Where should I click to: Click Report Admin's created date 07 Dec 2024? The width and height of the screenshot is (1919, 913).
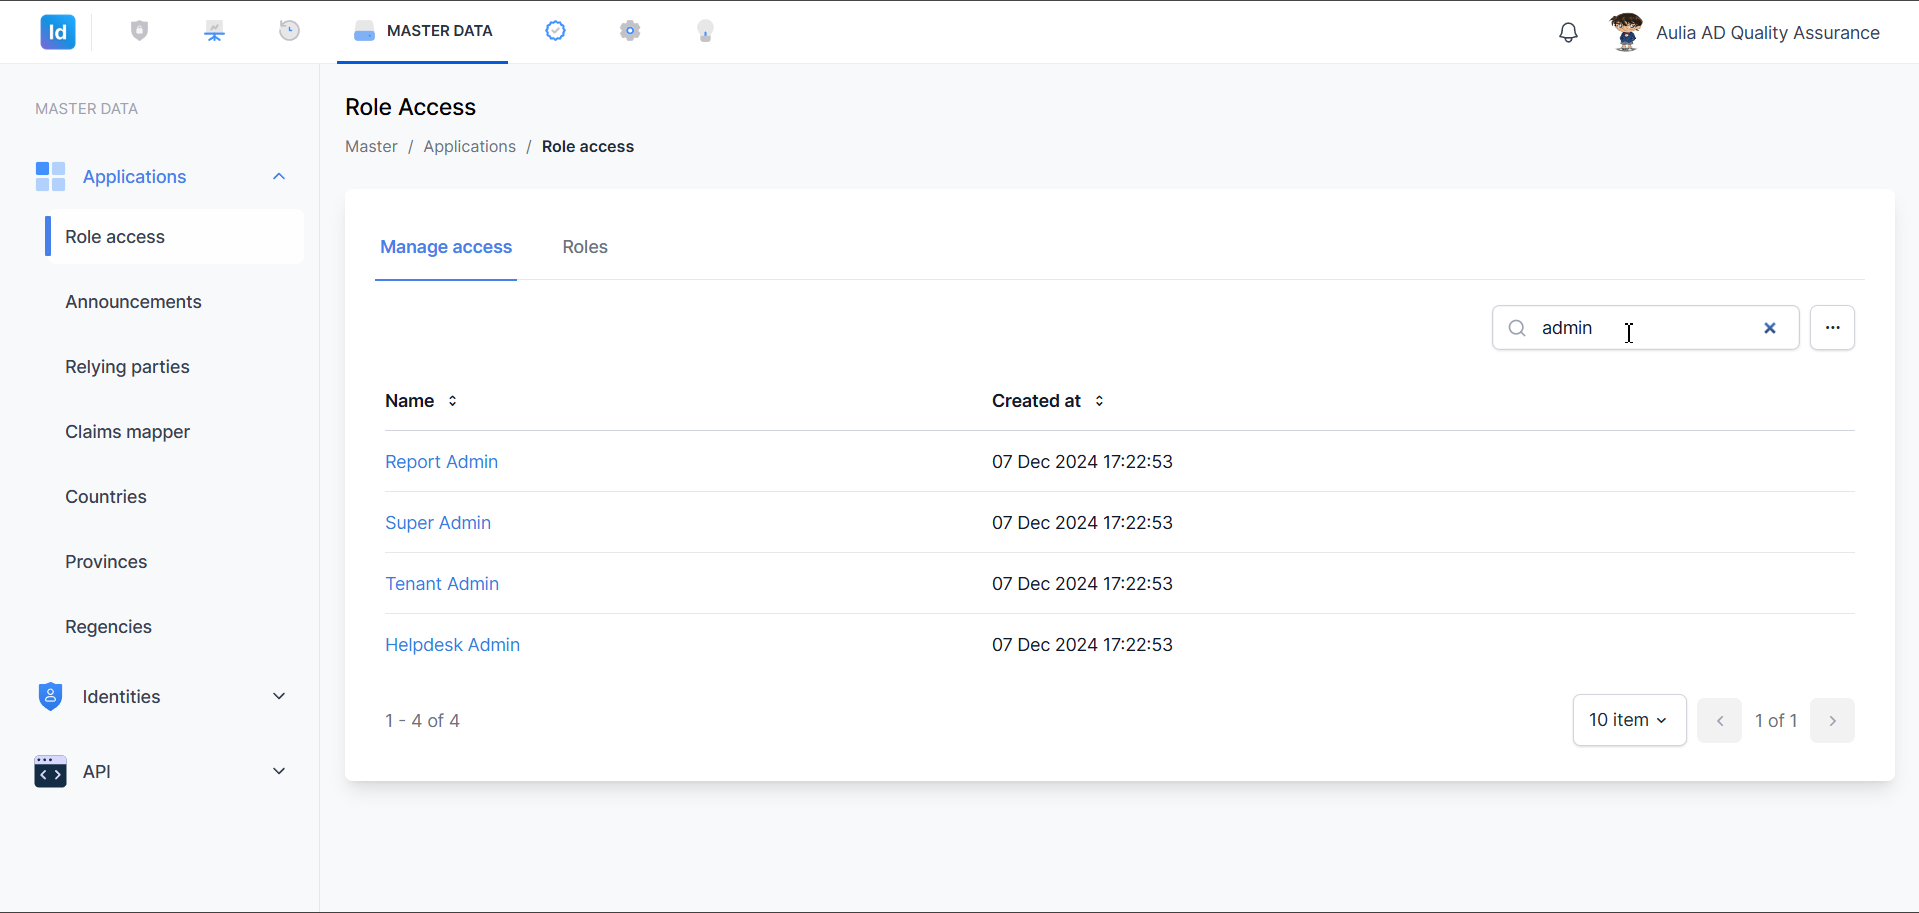coord(1082,462)
